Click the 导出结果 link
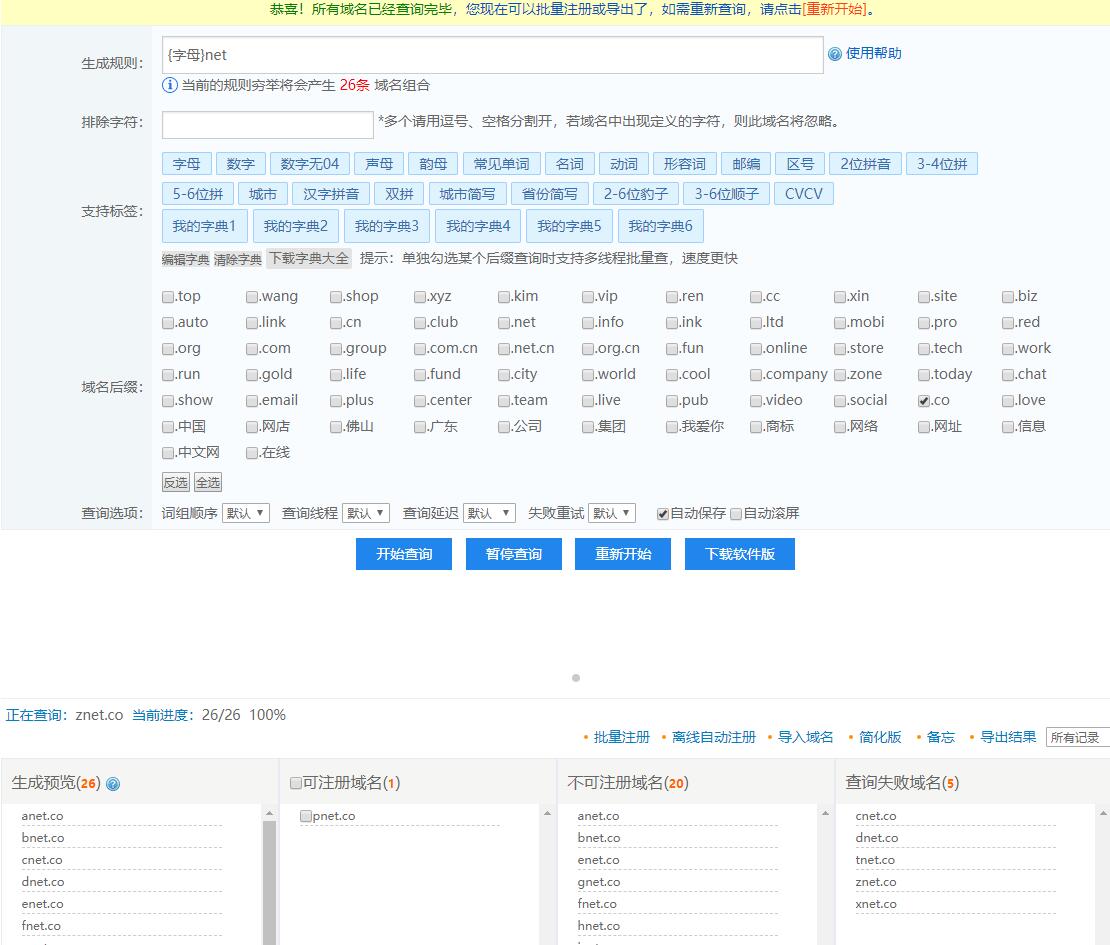The height and width of the screenshot is (945, 1110). pyautogui.click(x=1007, y=737)
